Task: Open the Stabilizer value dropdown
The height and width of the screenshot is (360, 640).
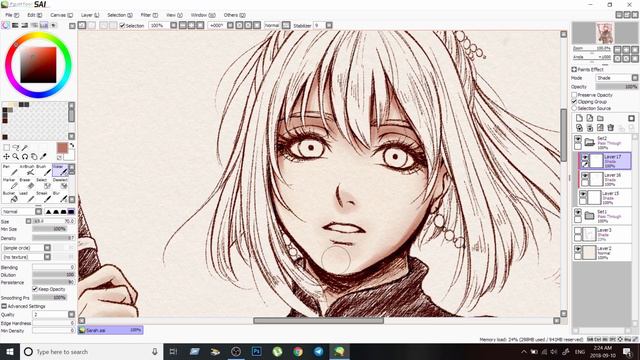Action: [329, 25]
